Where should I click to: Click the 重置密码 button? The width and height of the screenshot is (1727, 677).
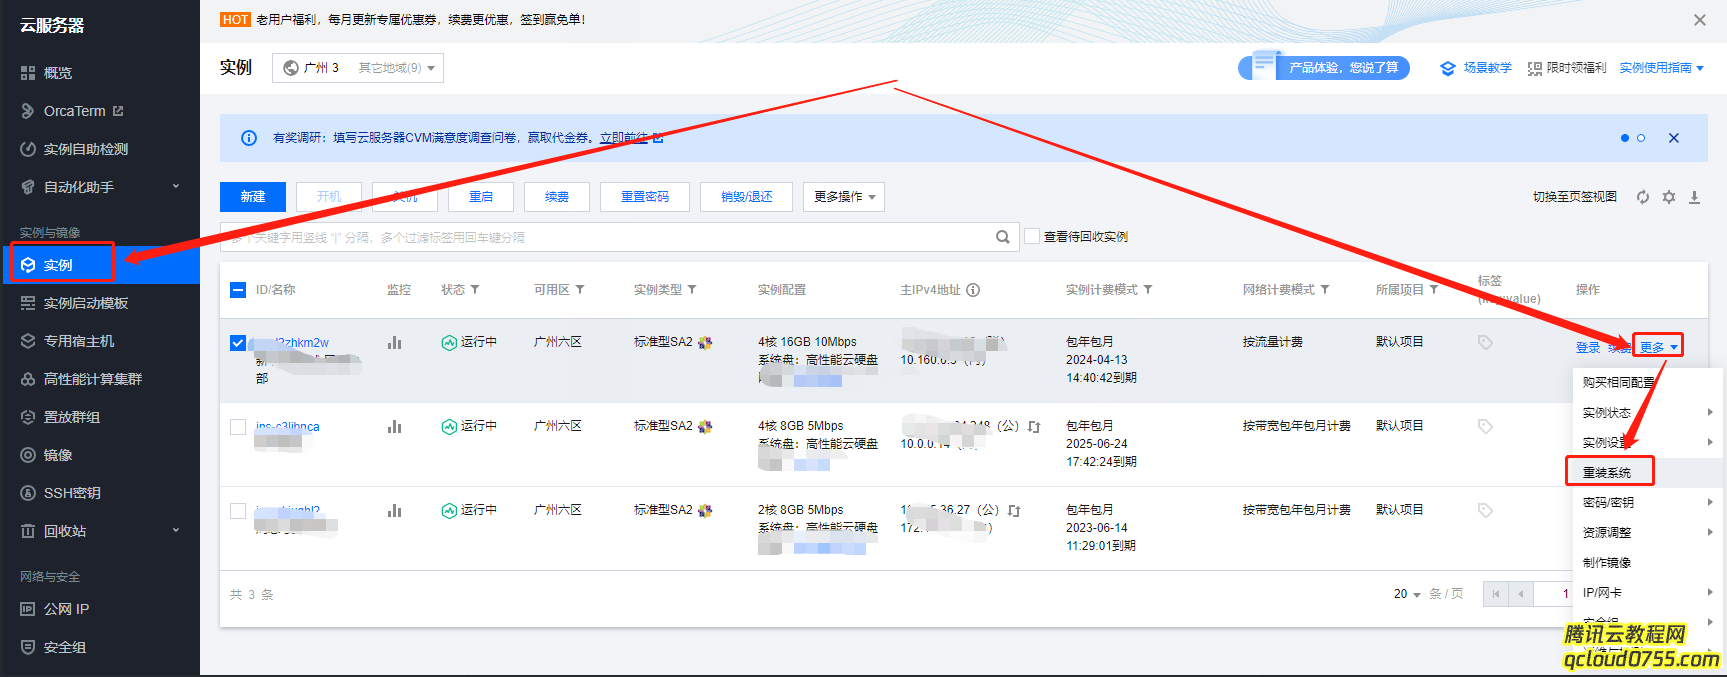pyautogui.click(x=645, y=197)
